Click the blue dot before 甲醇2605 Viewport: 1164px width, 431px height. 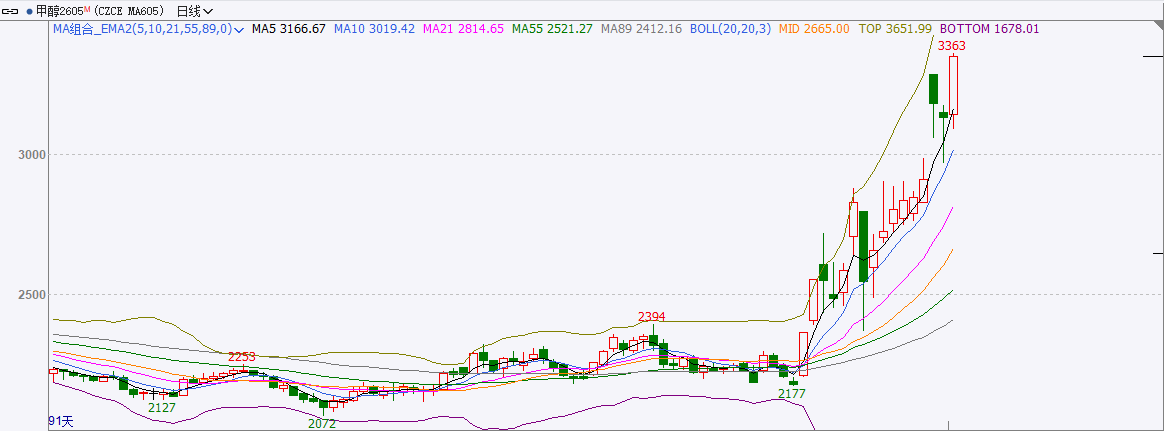tap(29, 11)
